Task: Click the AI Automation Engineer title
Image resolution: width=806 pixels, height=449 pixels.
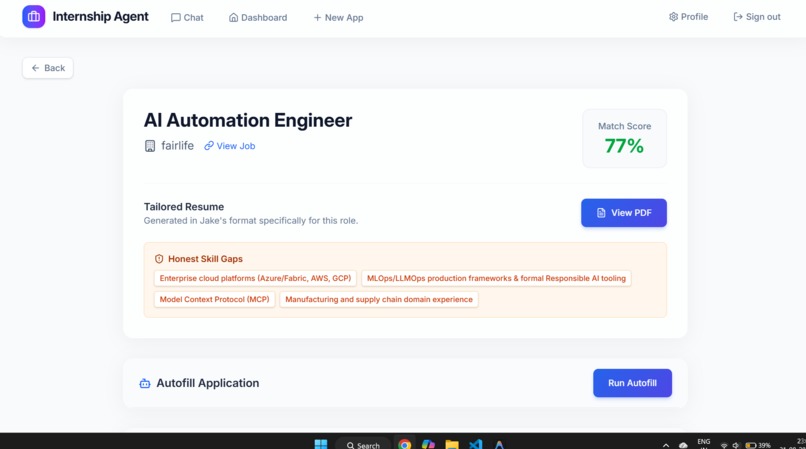Action: pyautogui.click(x=248, y=120)
